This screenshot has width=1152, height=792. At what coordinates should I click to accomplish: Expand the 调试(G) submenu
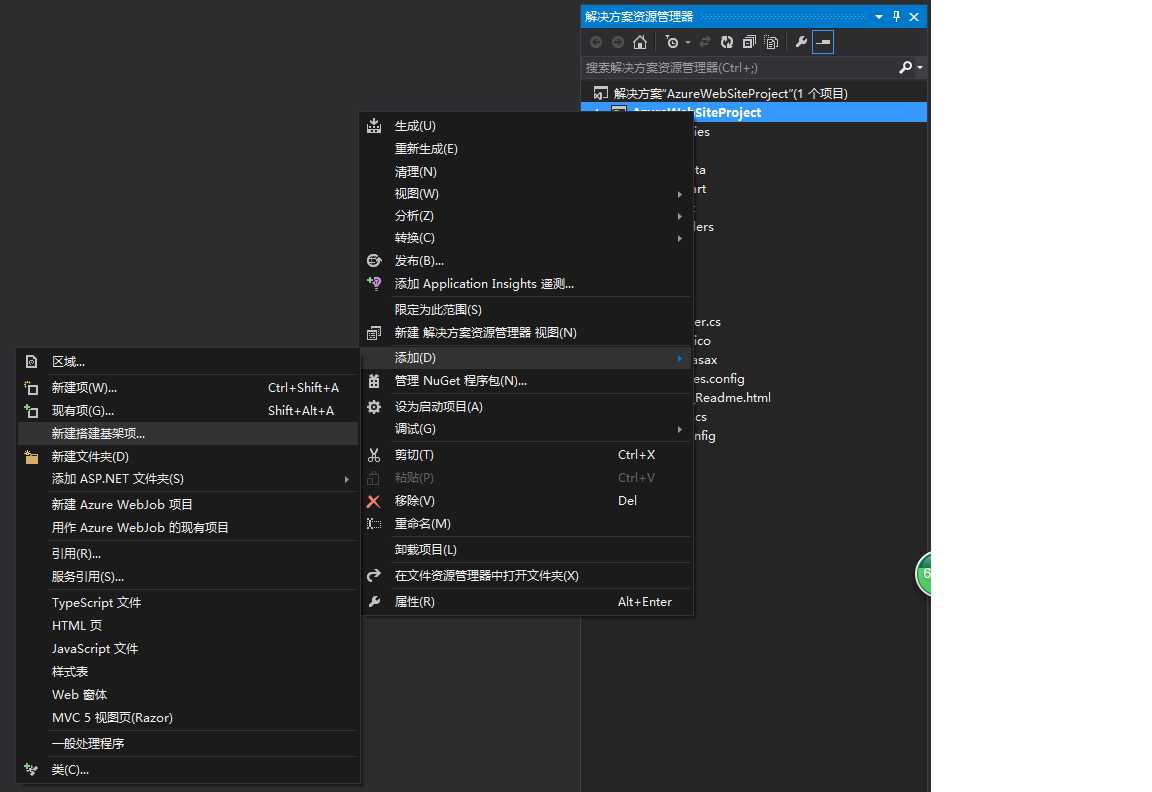pos(528,428)
